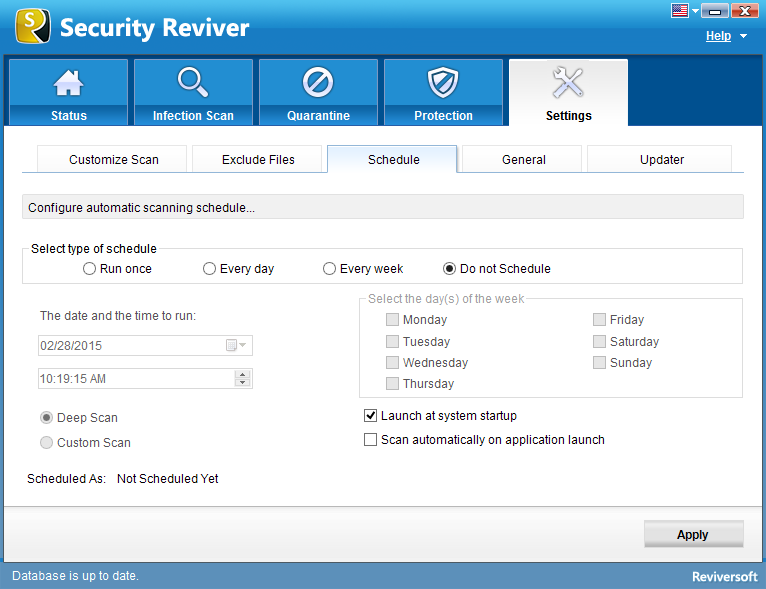Check the Friday checkbox
766x589 pixels.
point(599,320)
